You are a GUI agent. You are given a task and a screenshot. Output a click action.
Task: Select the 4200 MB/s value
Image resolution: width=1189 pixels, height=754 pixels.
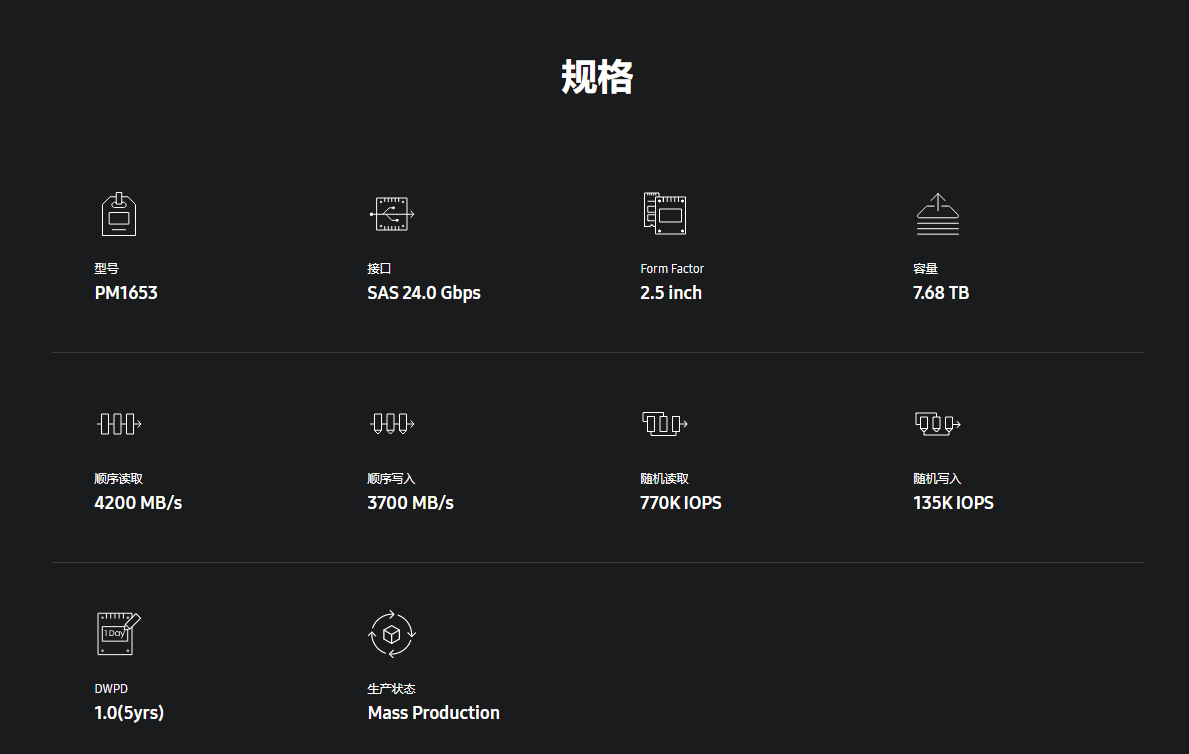click(x=138, y=503)
